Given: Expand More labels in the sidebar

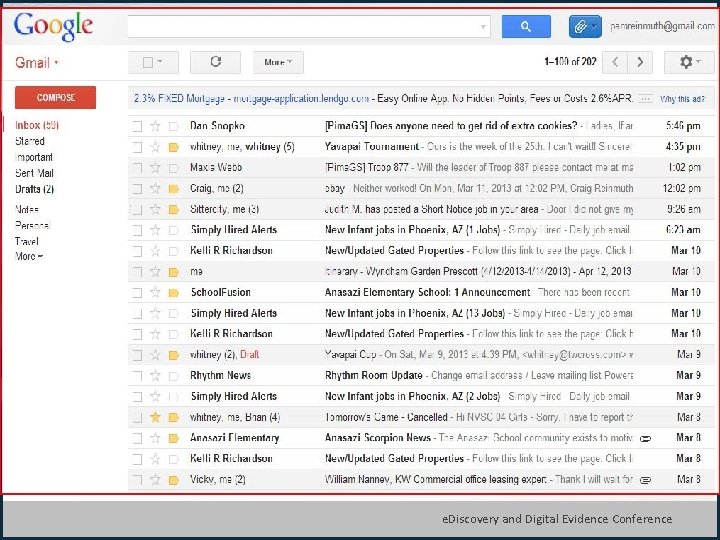Looking at the screenshot, I should click(29, 256).
